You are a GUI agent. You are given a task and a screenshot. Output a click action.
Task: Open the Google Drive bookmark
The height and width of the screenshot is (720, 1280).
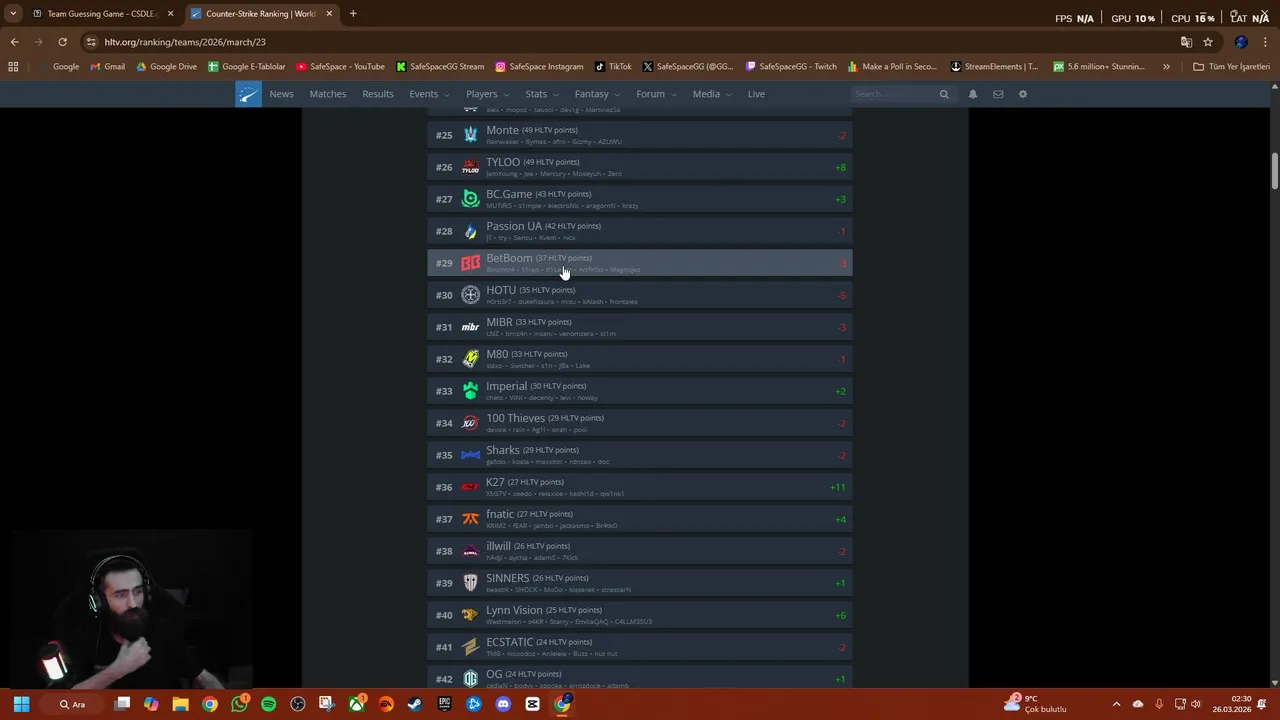click(x=167, y=67)
